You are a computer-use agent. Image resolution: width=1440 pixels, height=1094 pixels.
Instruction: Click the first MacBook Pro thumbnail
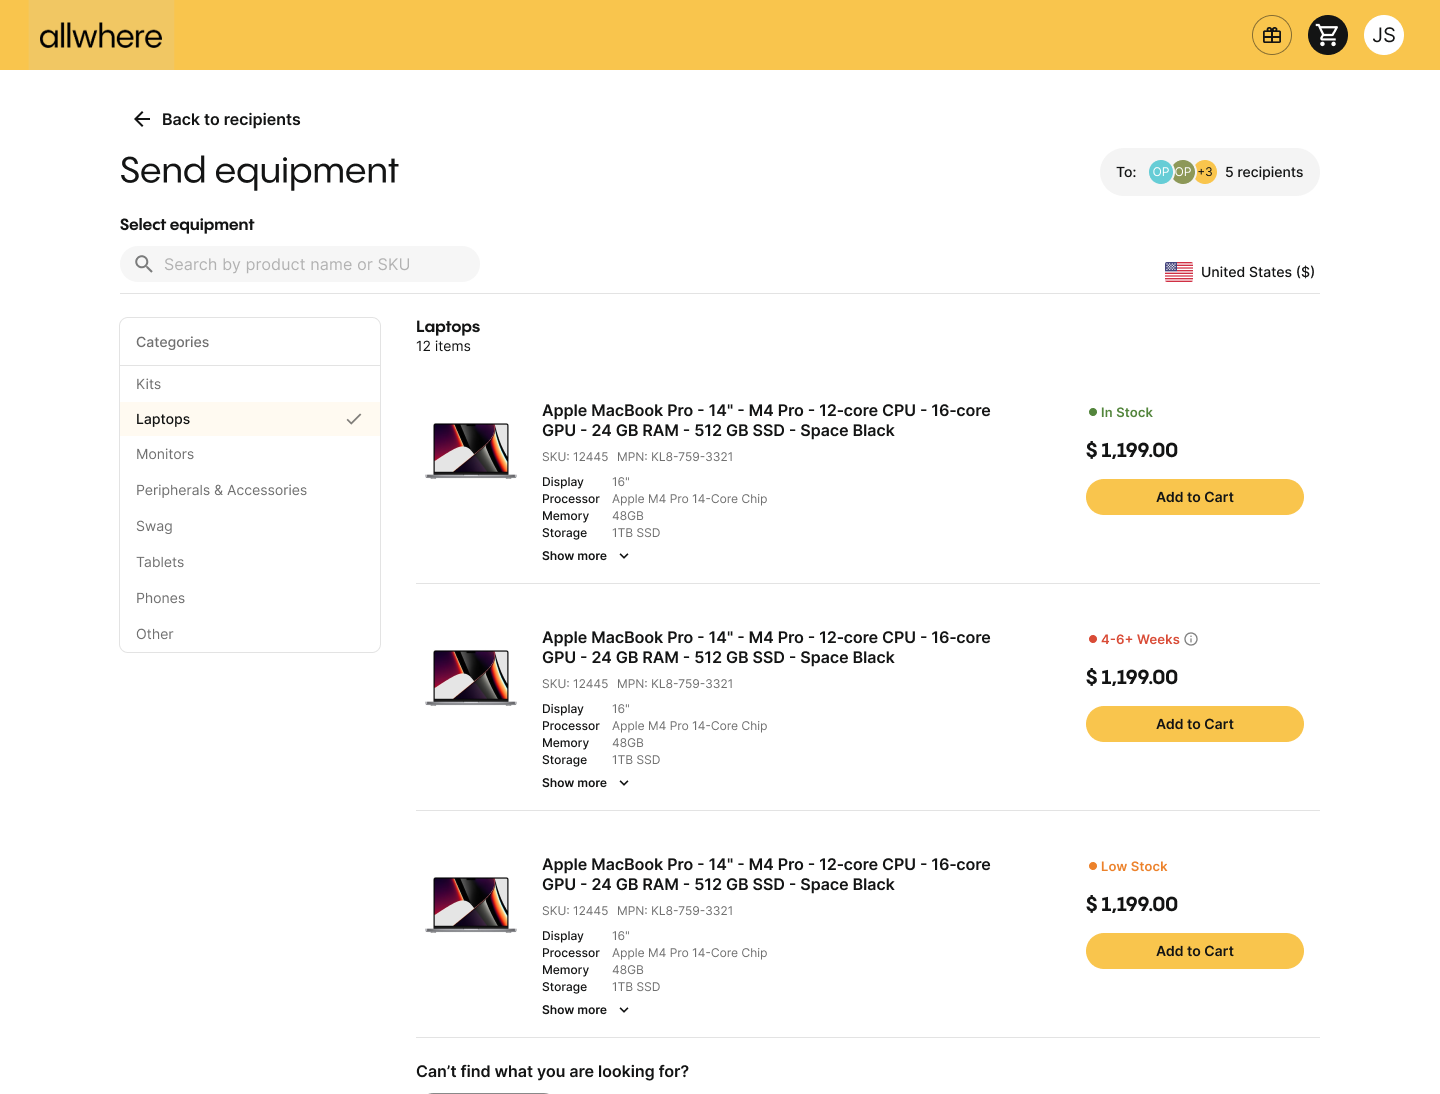pos(471,450)
